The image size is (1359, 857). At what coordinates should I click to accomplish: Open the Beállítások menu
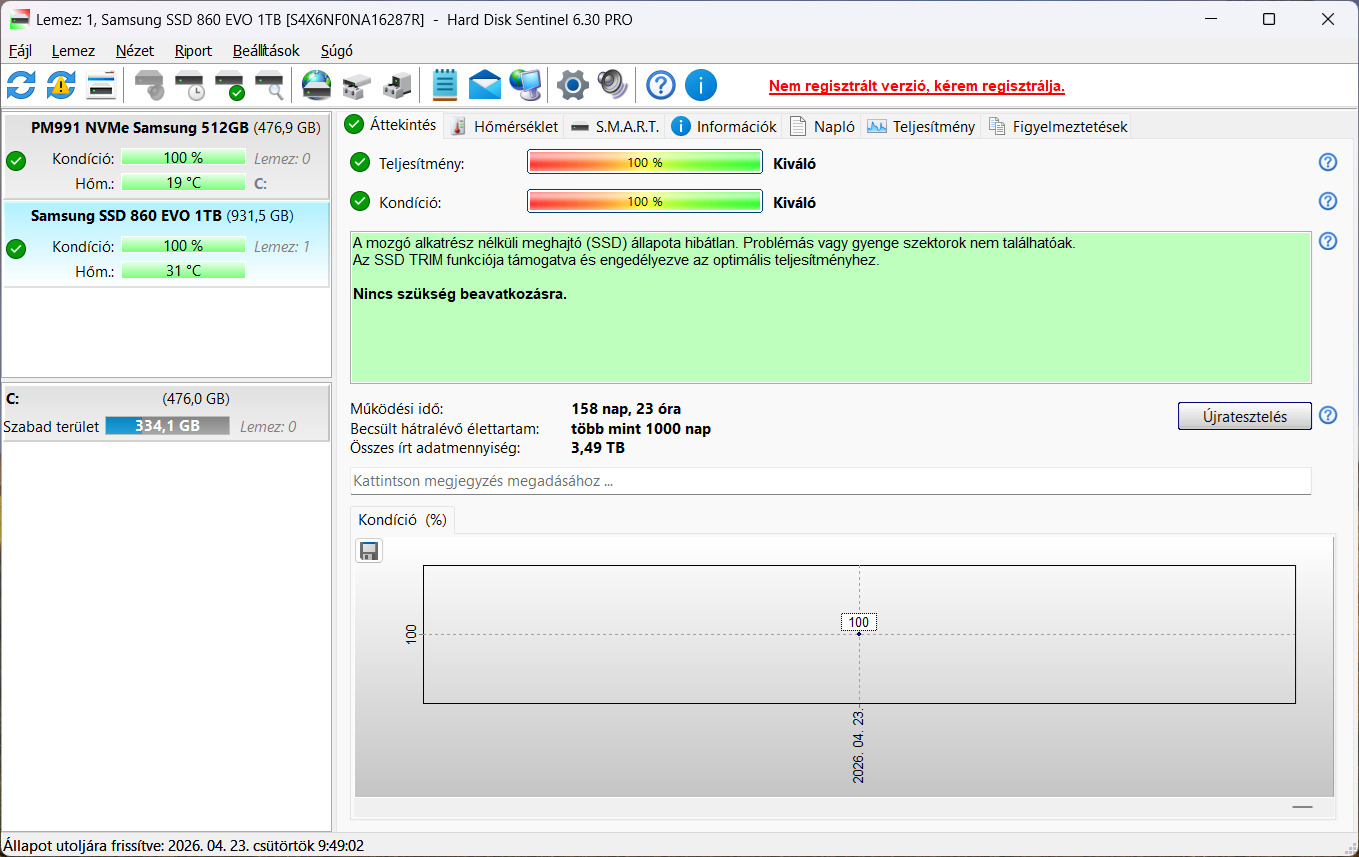(266, 51)
